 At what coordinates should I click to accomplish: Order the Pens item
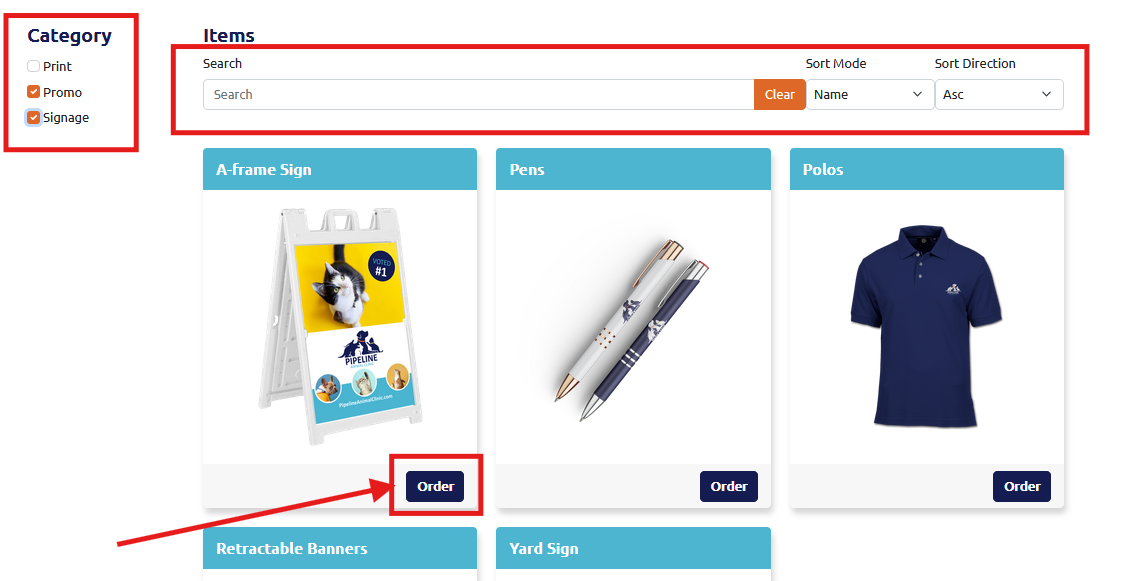728,486
